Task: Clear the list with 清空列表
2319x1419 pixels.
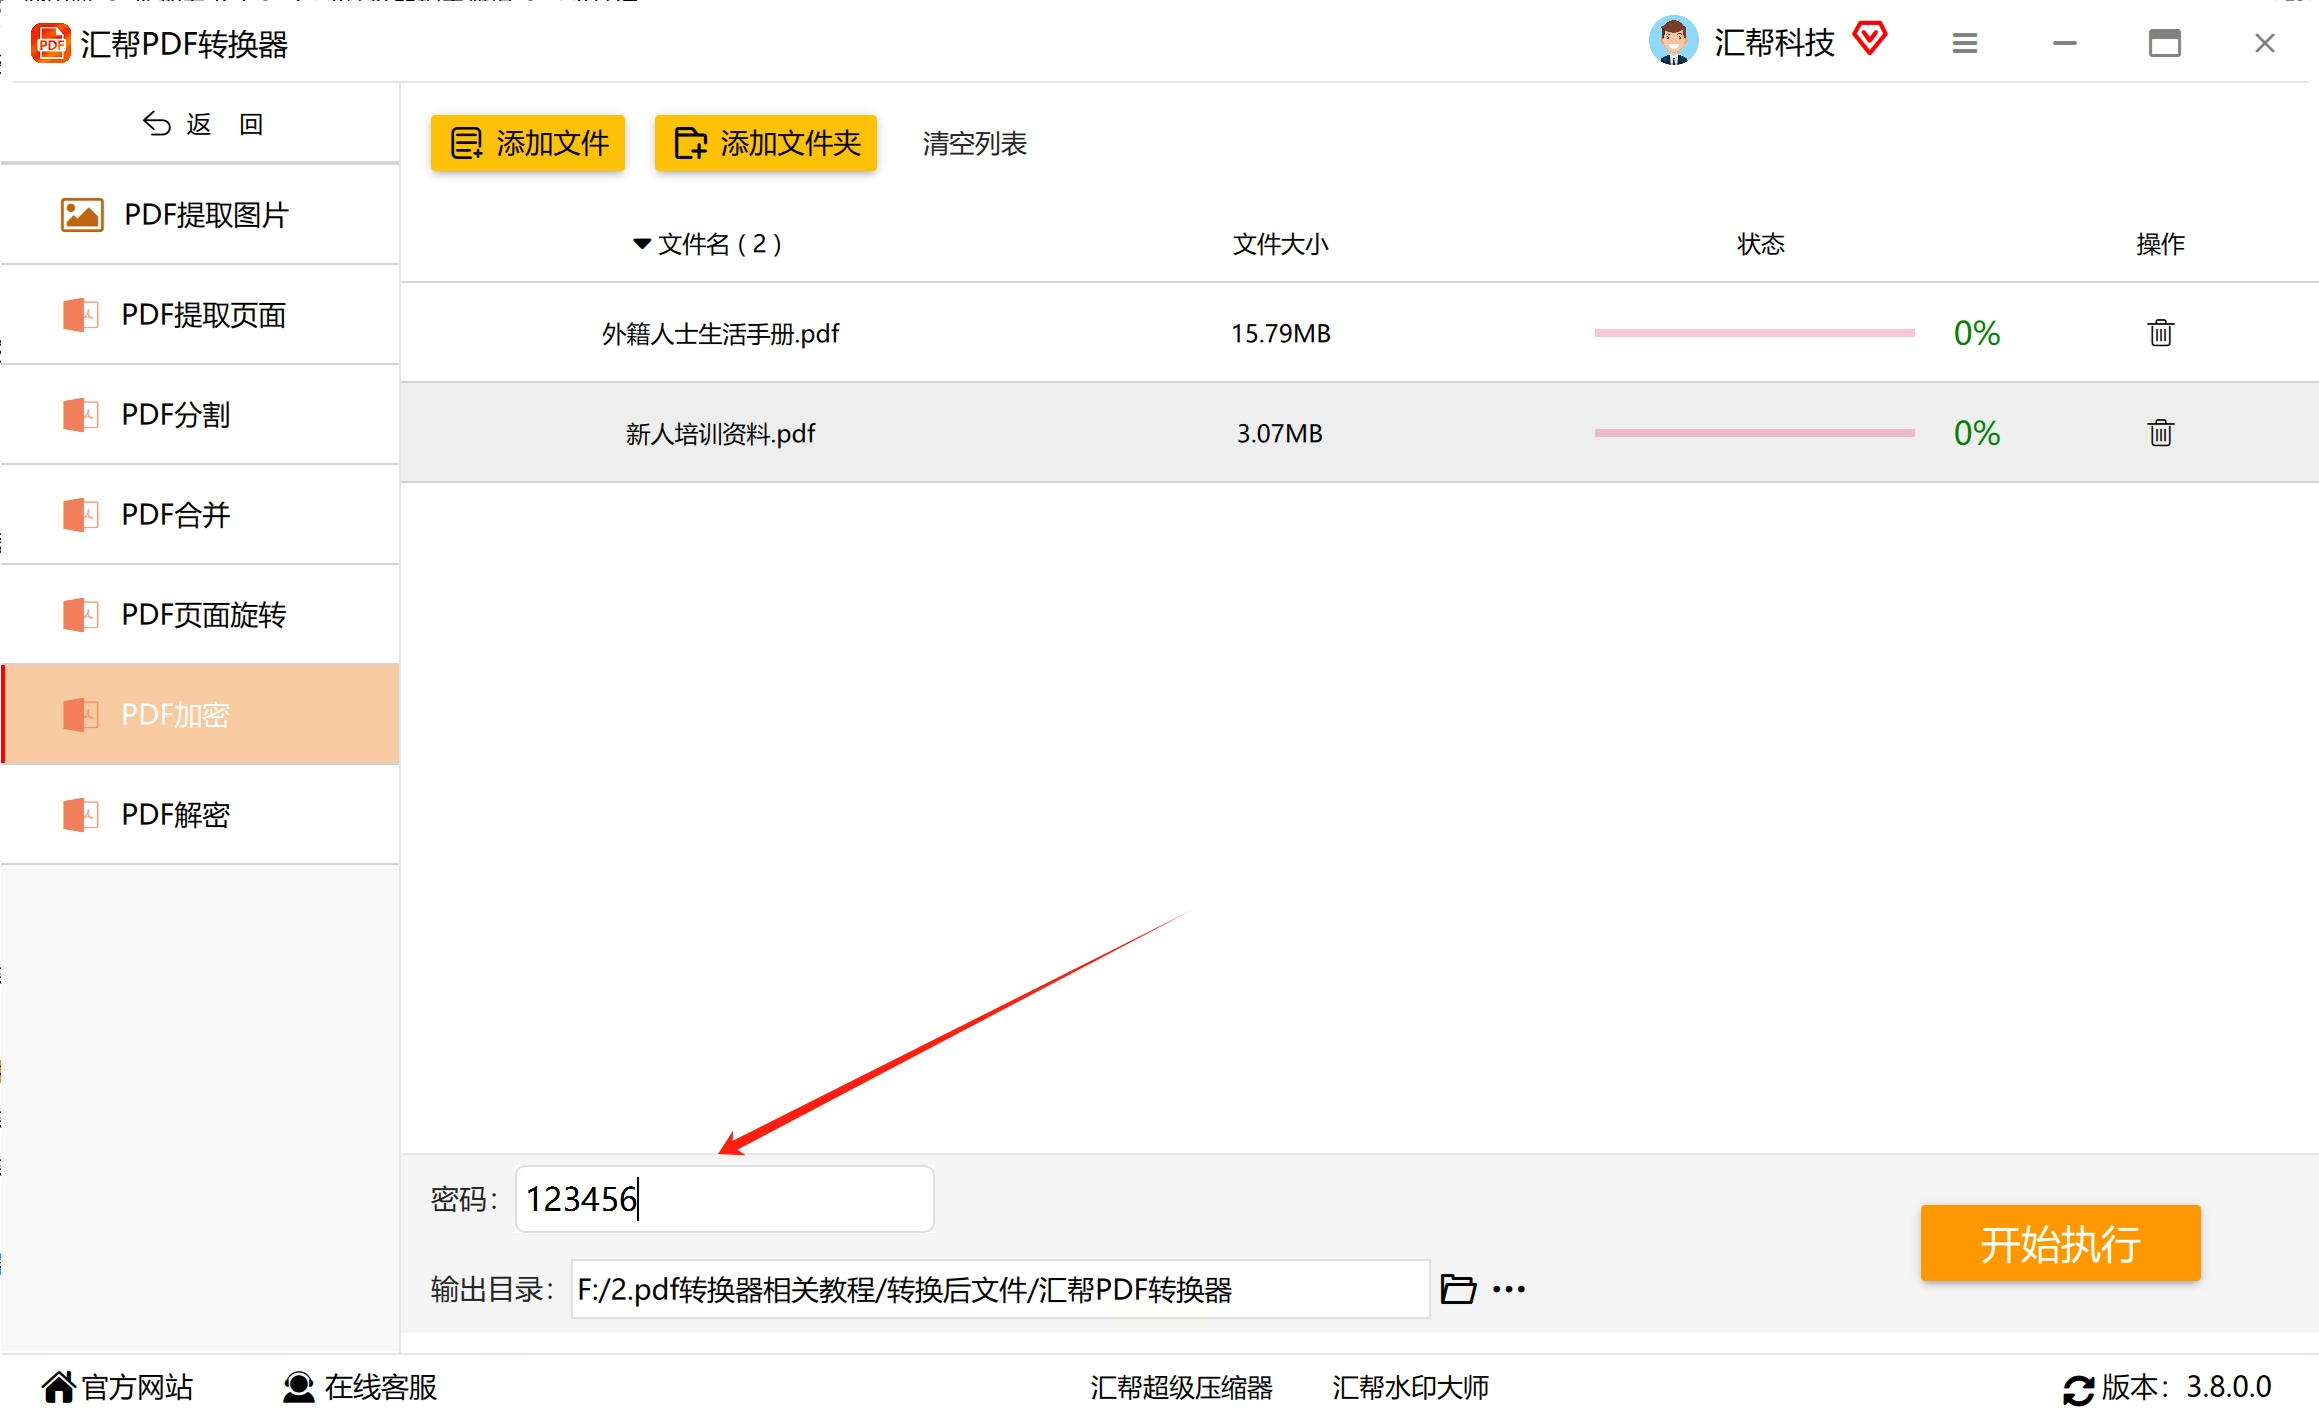Action: point(974,144)
